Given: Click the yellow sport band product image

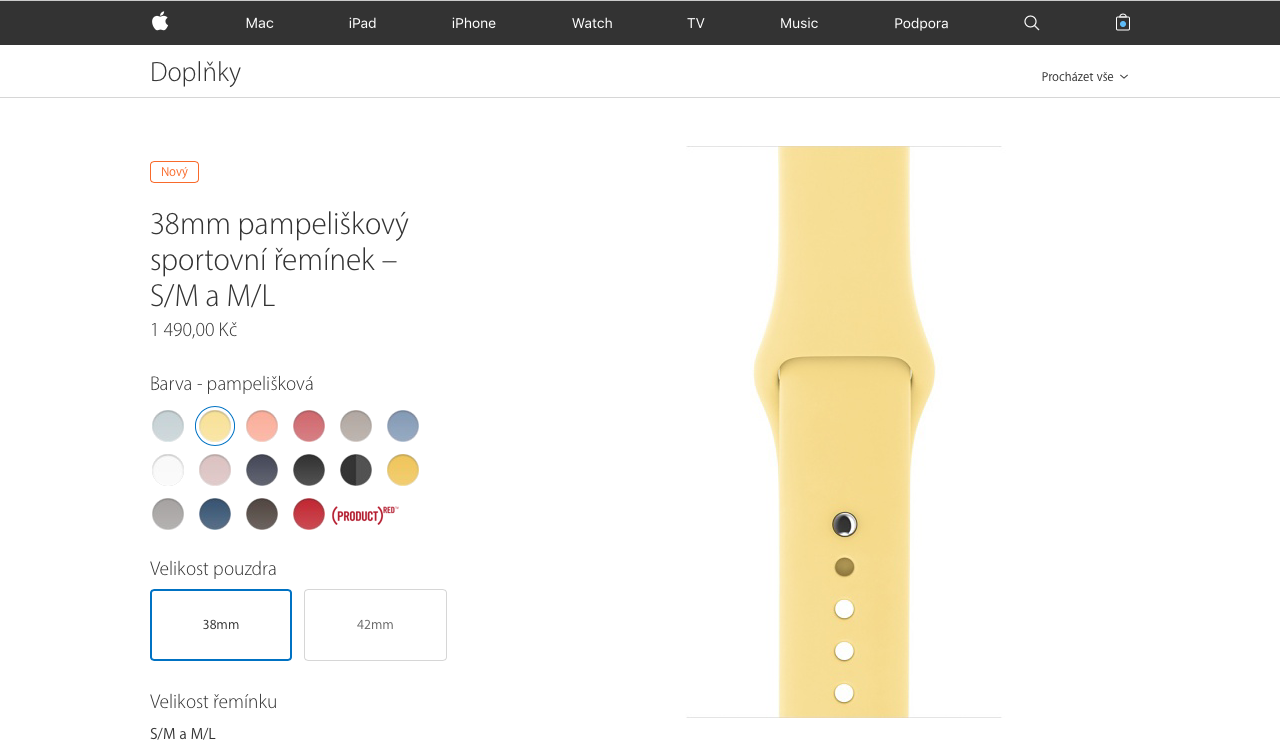Looking at the screenshot, I should (x=844, y=432).
